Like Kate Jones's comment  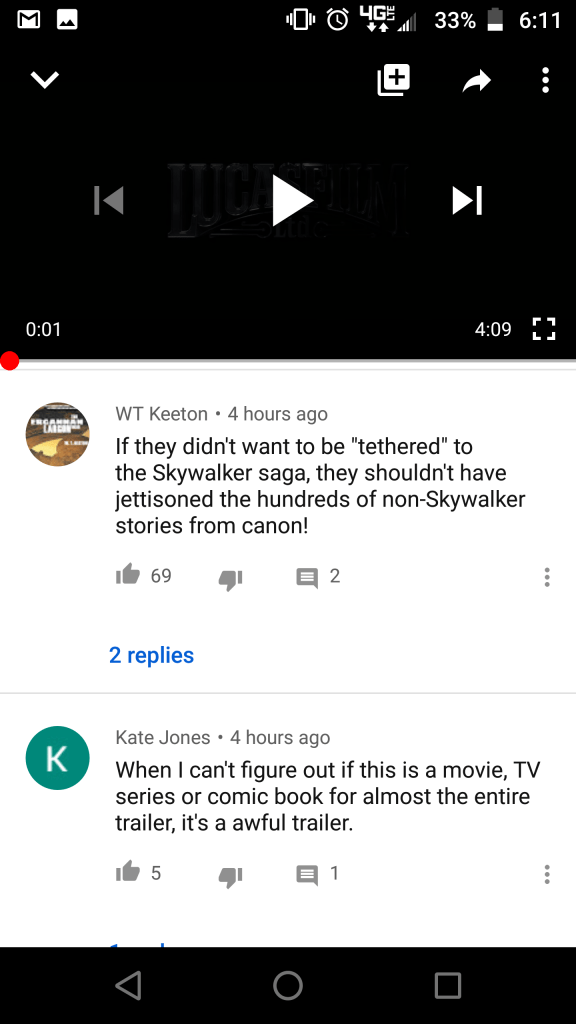128,872
